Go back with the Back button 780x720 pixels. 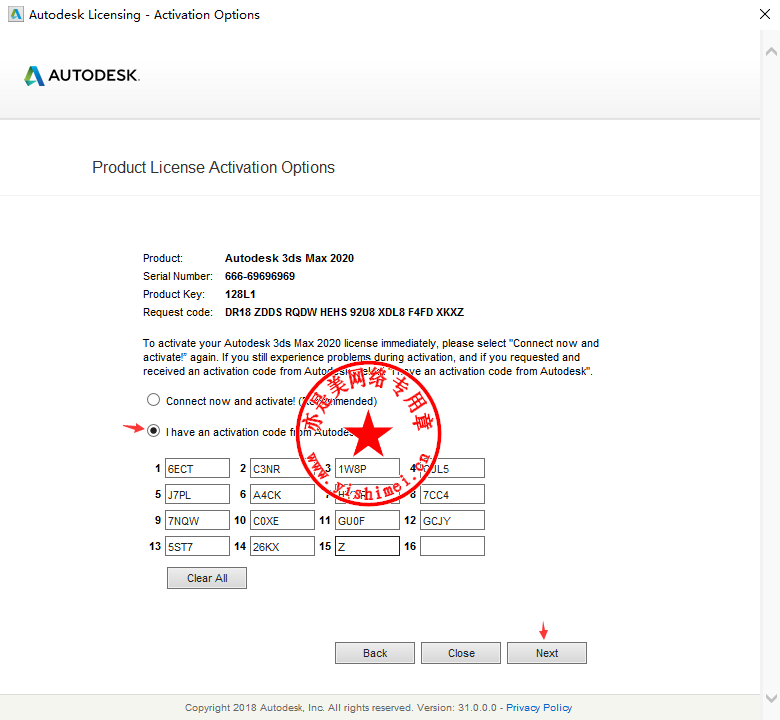point(375,653)
